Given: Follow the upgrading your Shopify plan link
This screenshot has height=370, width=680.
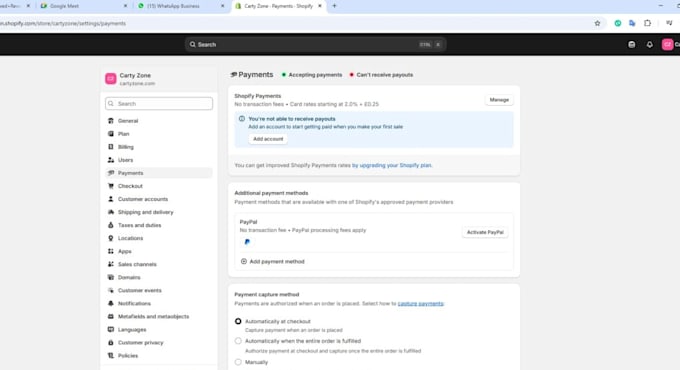Looking at the screenshot, I should 392,165.
